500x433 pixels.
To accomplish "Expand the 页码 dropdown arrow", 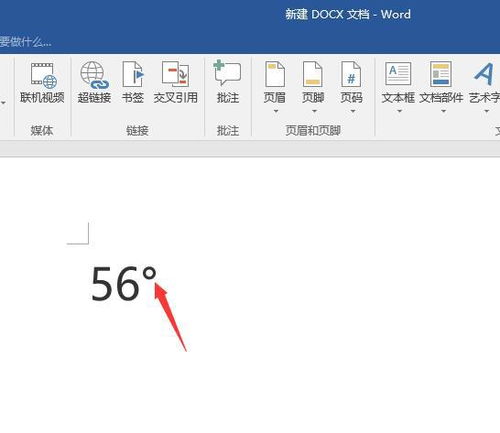I will pyautogui.click(x=353, y=111).
